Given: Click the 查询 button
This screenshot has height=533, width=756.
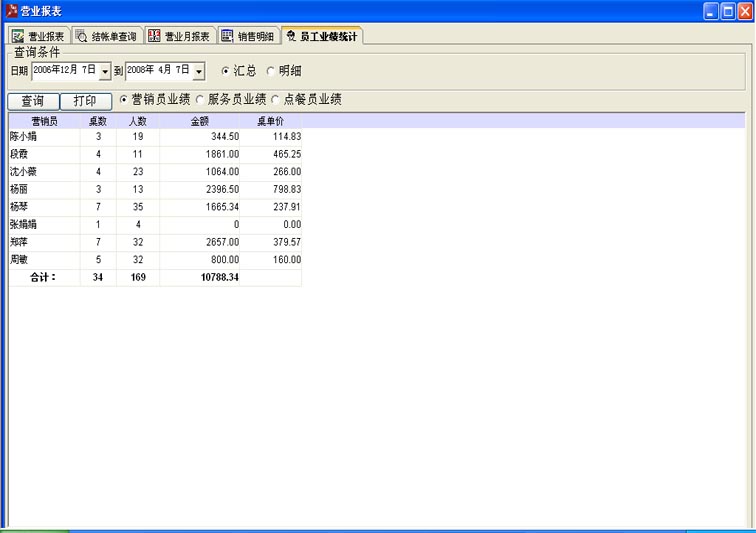Looking at the screenshot, I should (x=32, y=101).
